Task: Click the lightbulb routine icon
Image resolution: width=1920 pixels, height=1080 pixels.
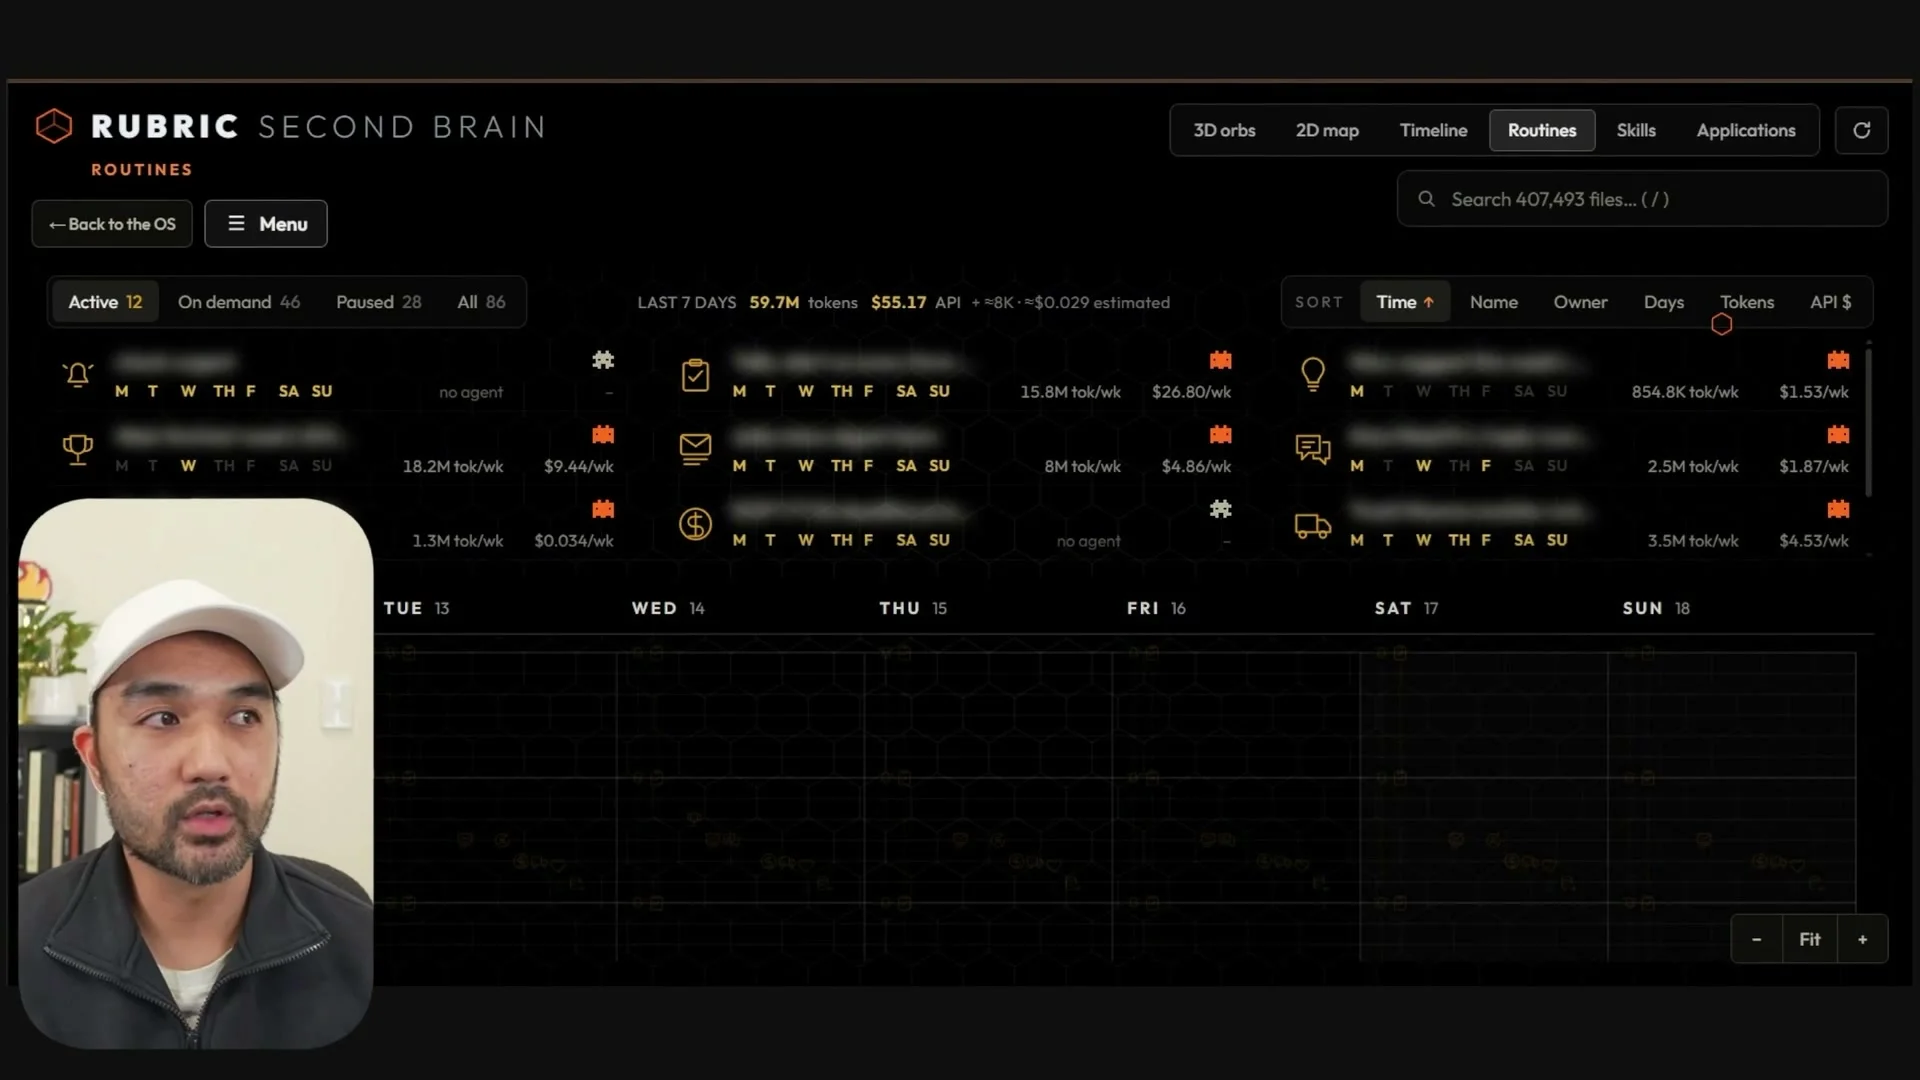Action: (x=1313, y=375)
